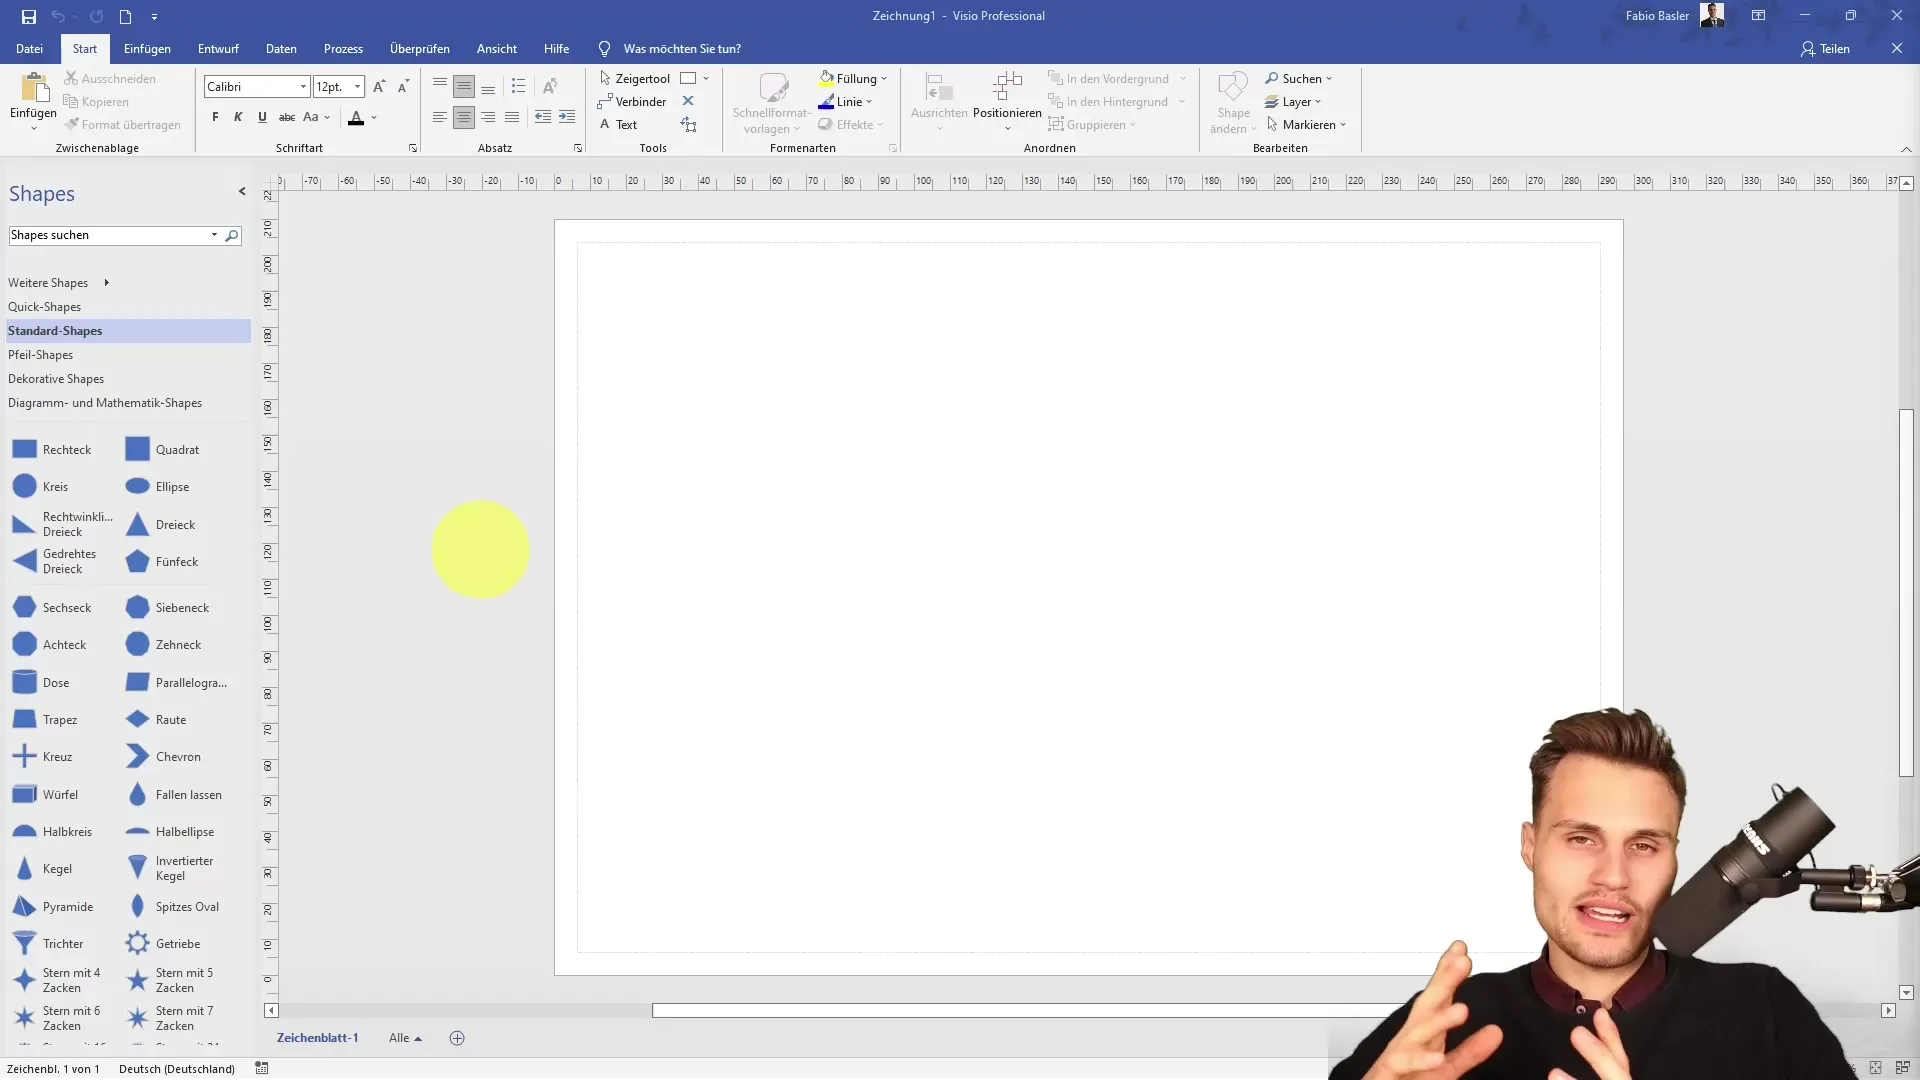The height and width of the screenshot is (1080, 1920).
Task: Toggle italic K formatting
Action: point(238,117)
